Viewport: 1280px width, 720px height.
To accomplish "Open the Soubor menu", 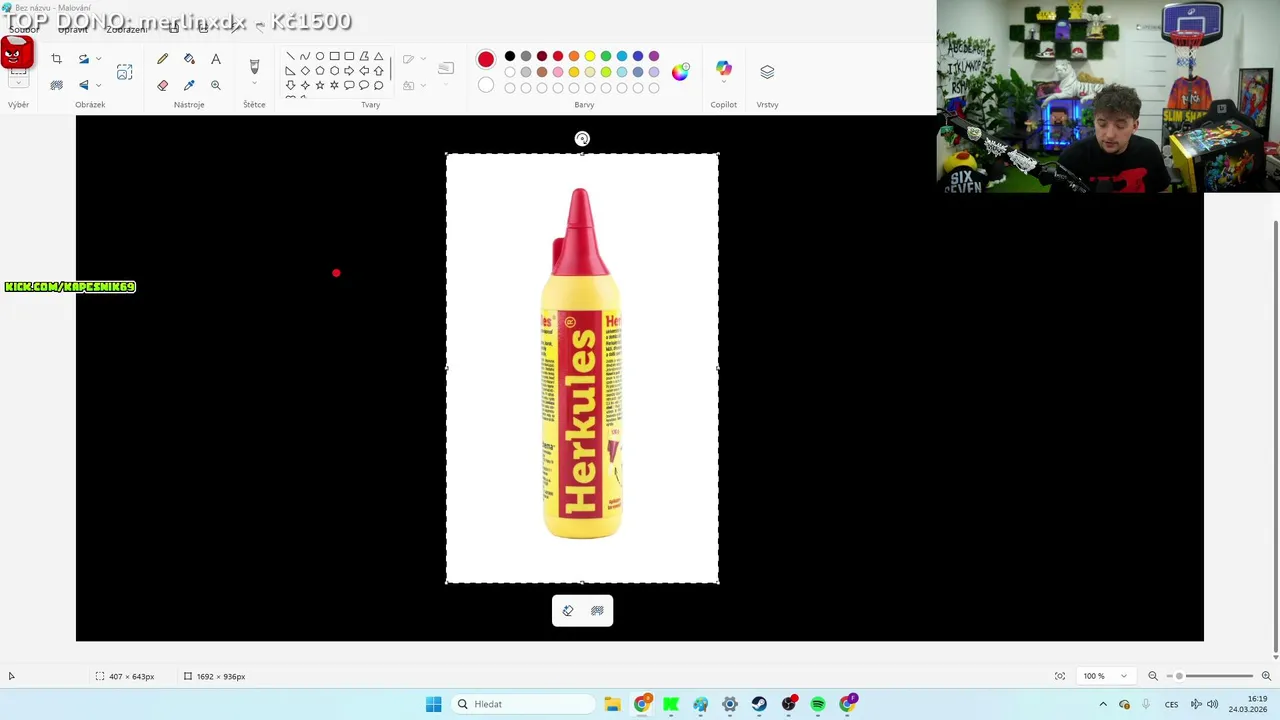I will [24, 29].
